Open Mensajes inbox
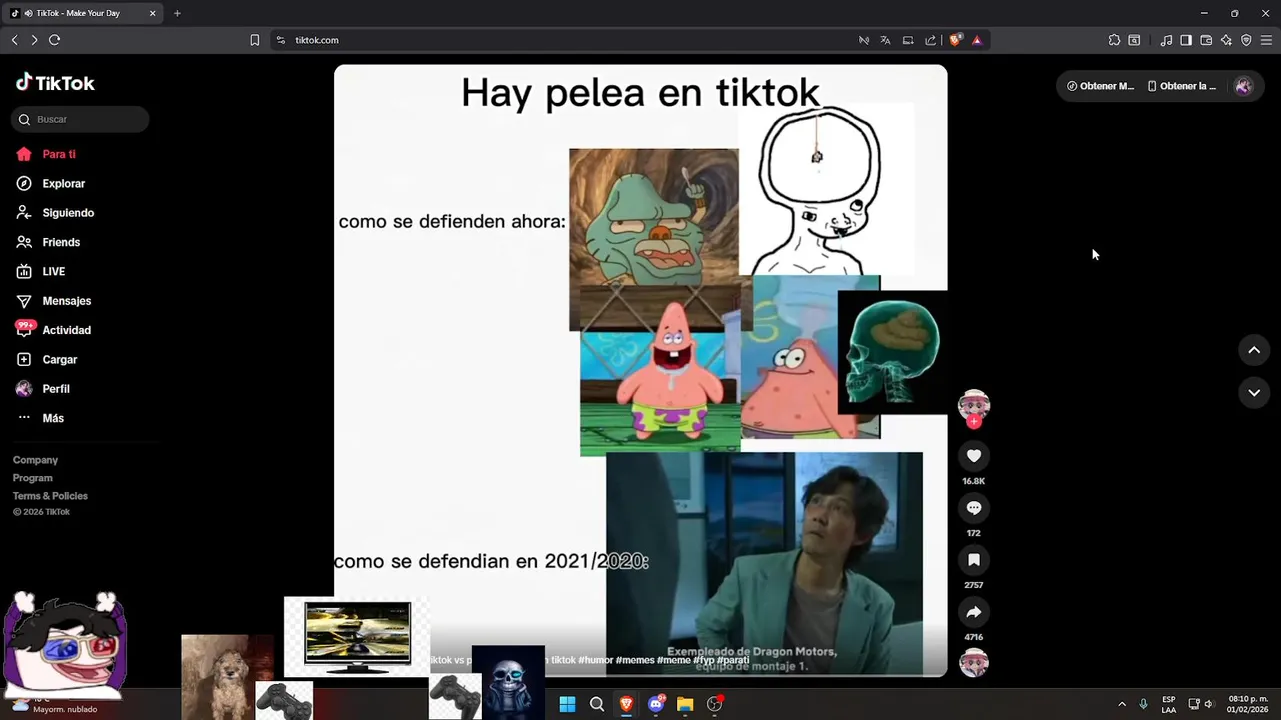The height and width of the screenshot is (720, 1281). click(54, 301)
